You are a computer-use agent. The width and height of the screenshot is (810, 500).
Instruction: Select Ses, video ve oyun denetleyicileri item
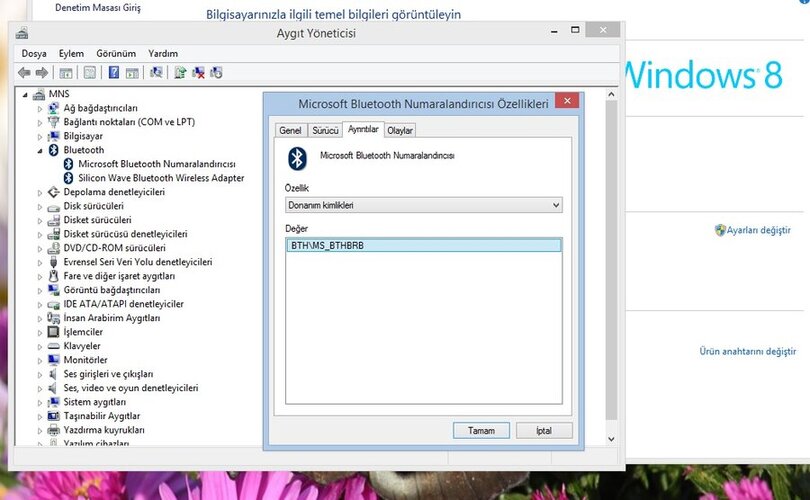click(x=131, y=387)
